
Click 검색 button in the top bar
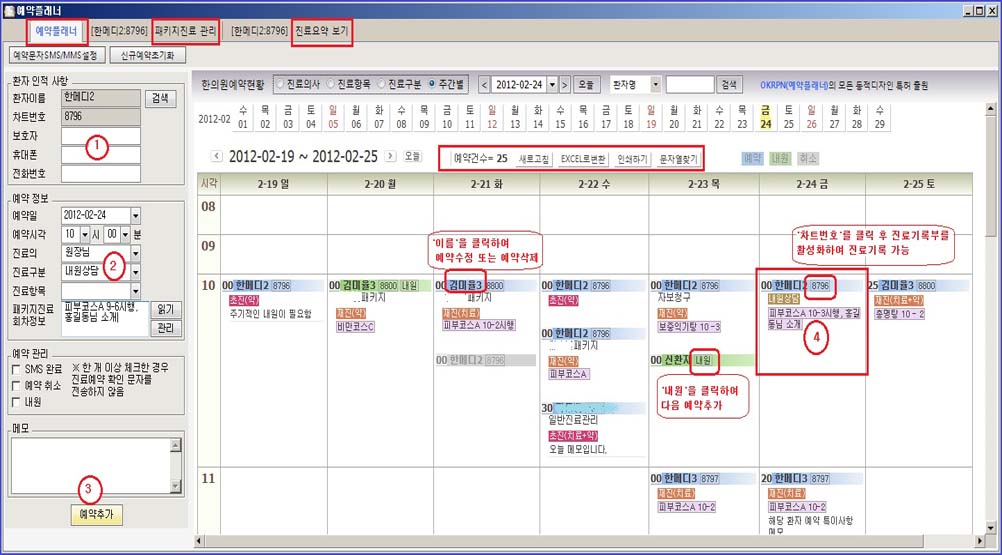(729, 84)
